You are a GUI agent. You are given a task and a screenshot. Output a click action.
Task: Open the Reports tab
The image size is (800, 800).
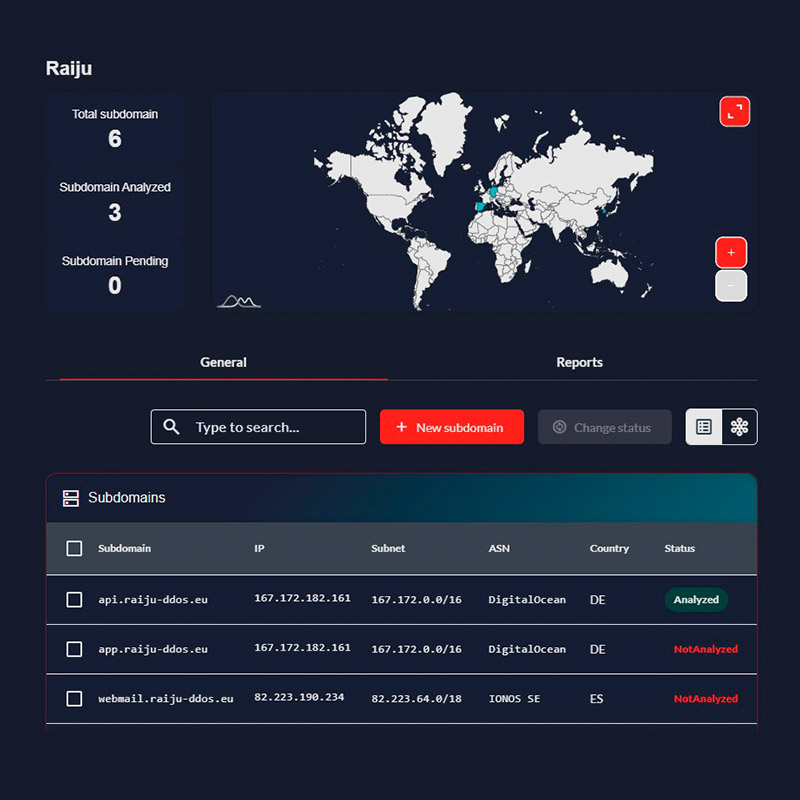tap(580, 362)
